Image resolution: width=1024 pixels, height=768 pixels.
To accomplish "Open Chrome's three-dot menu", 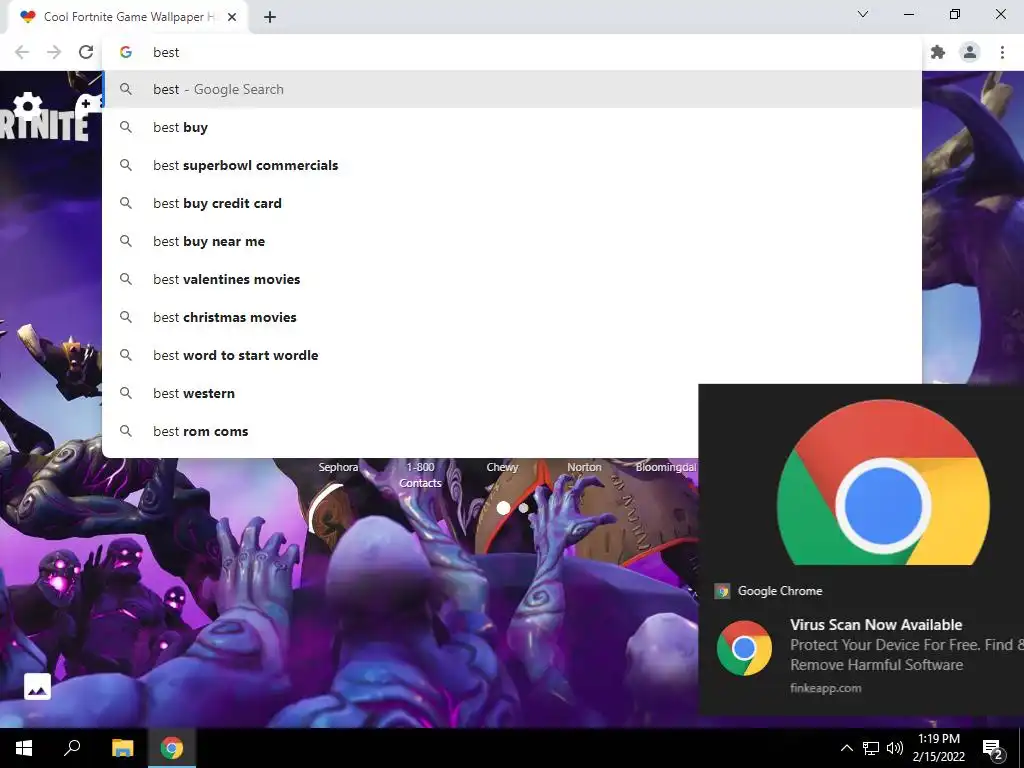I will click(x=1002, y=52).
